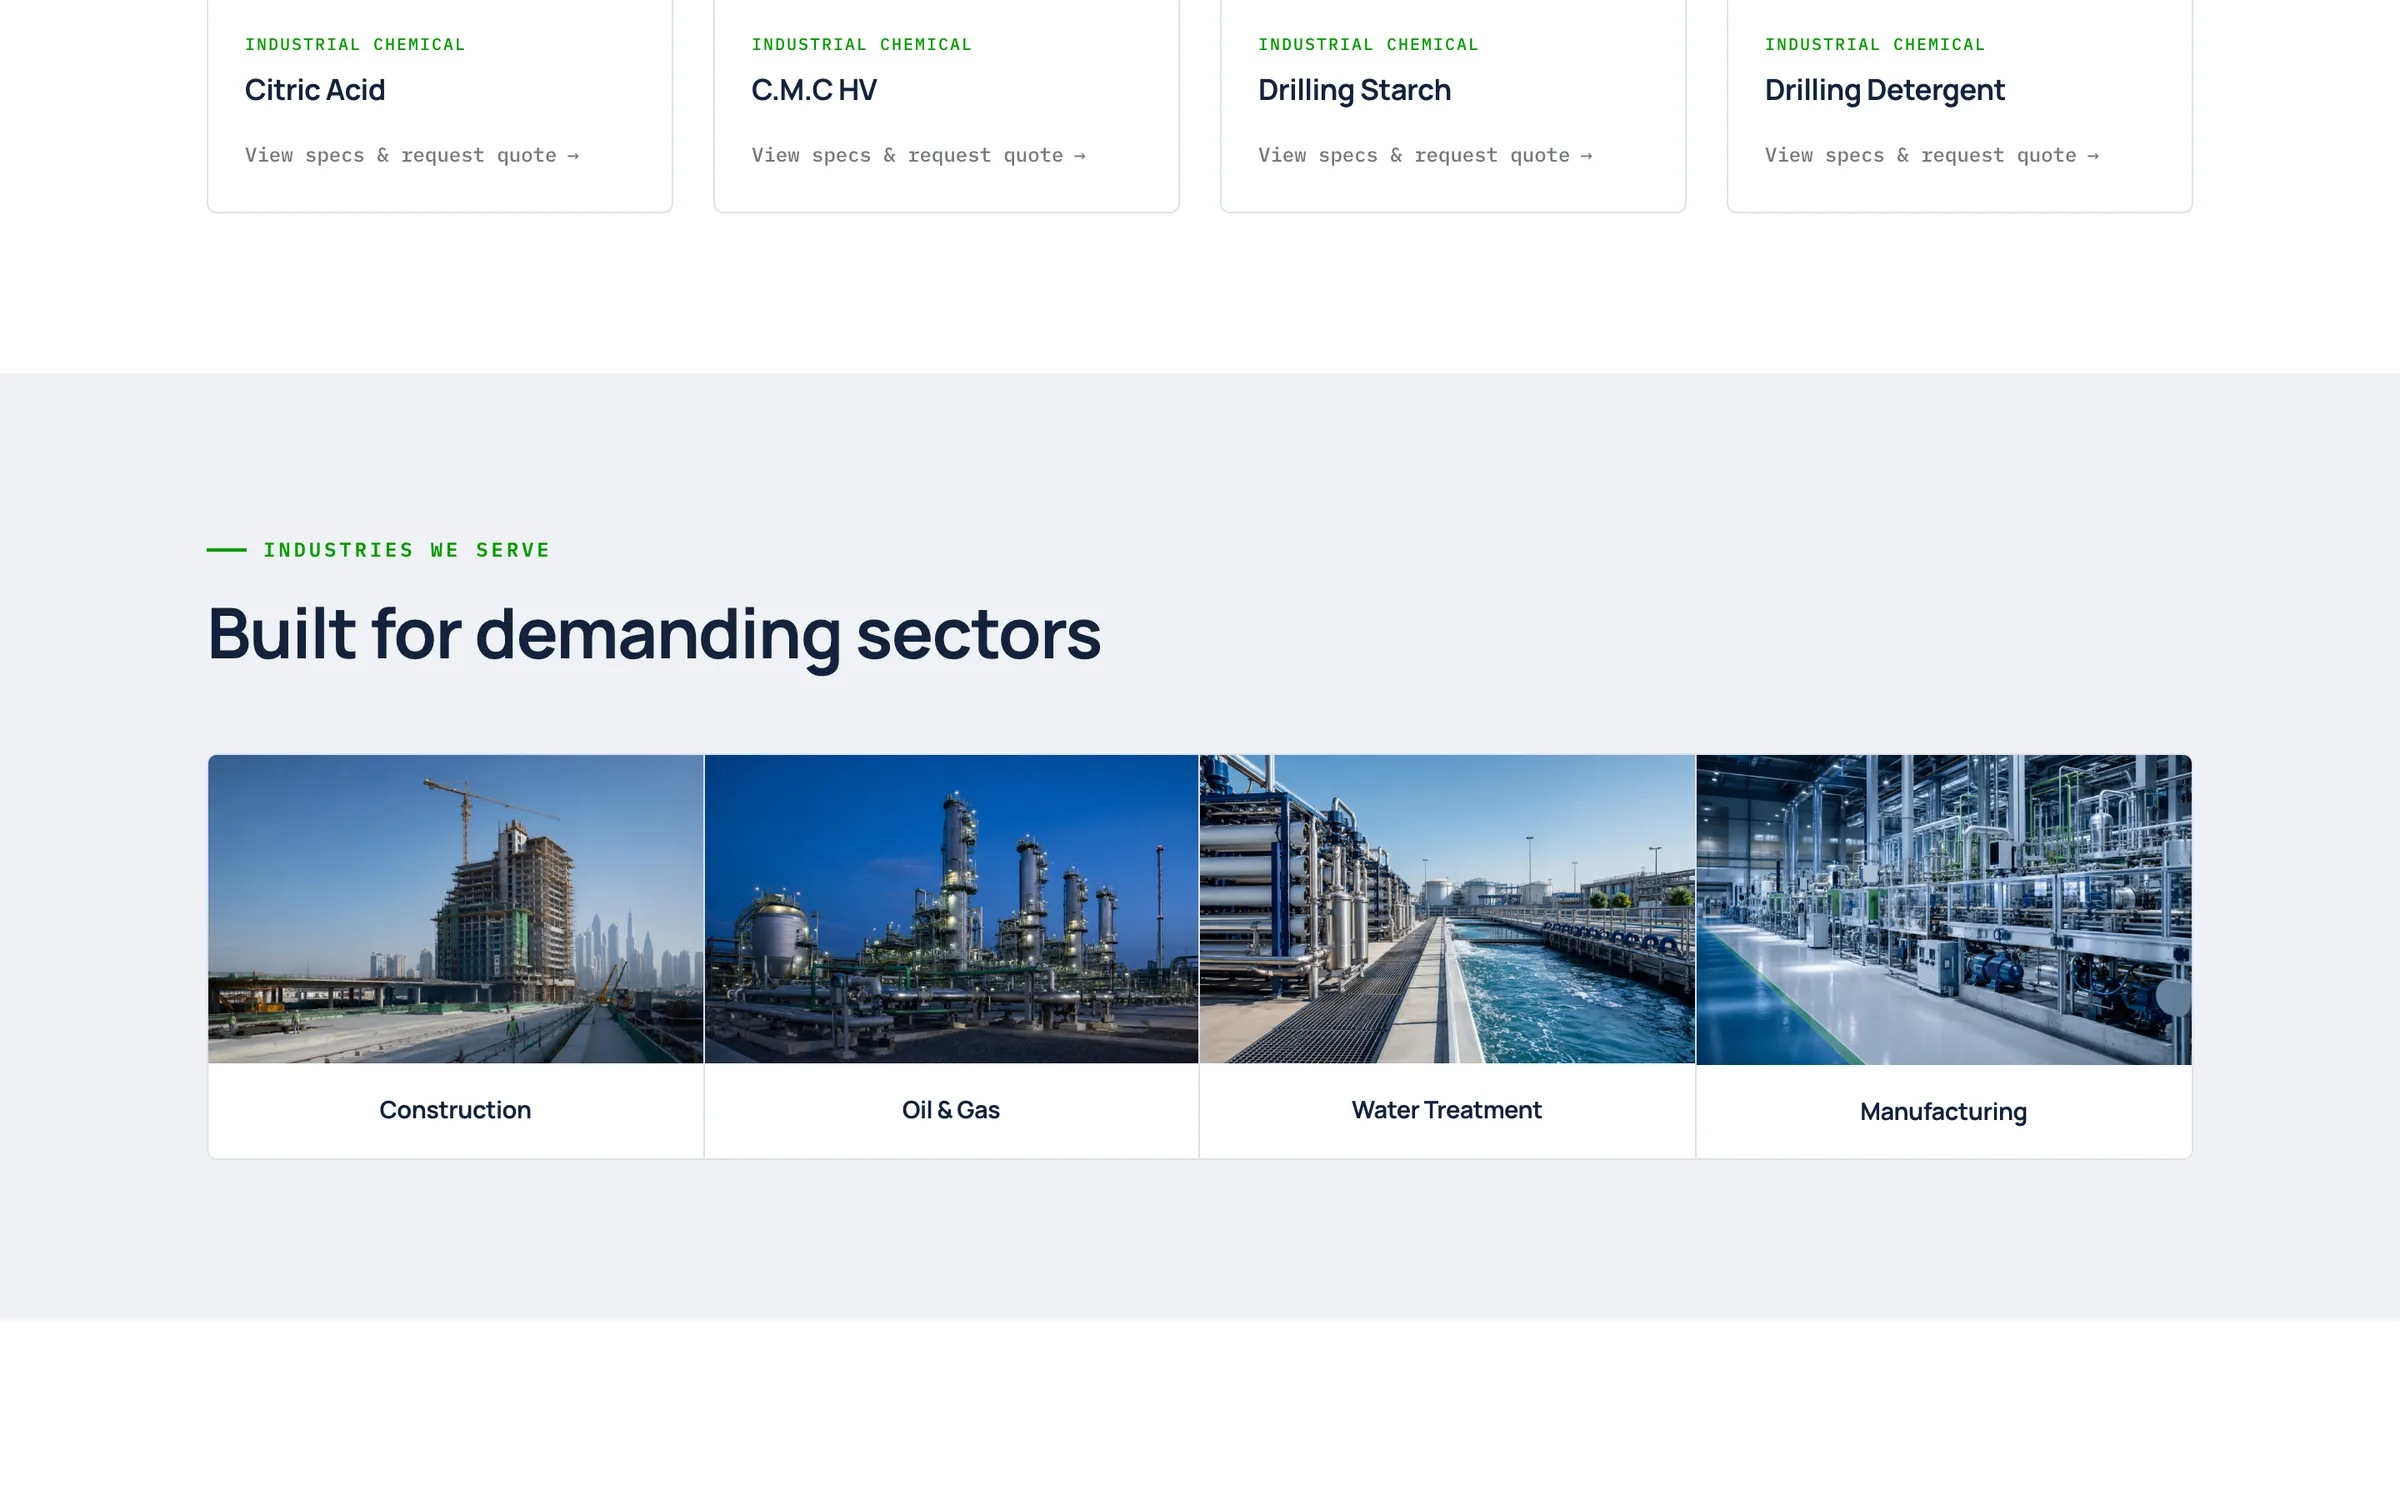Click the Industrial Chemical tag above Drilling Detergent
This screenshot has height=1500, width=2400.
coord(1875,45)
